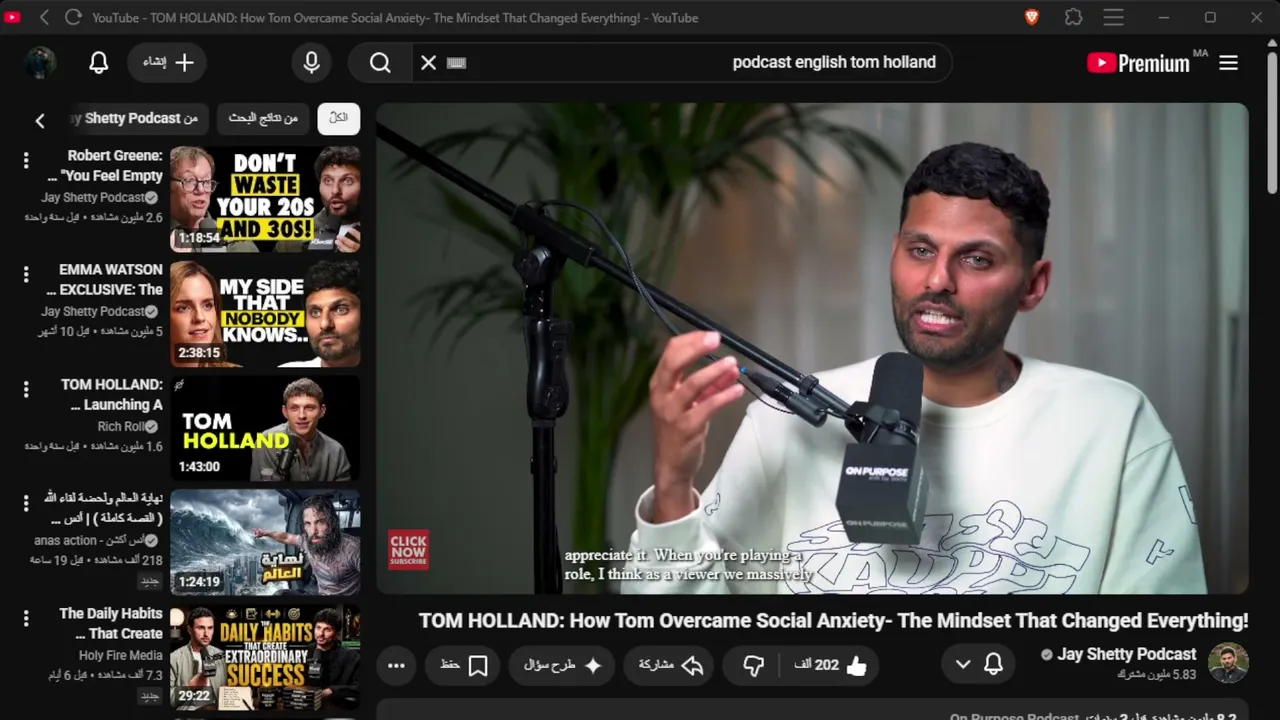Open options for Robert Greene video
Image resolution: width=1280 pixels, height=720 pixels.
[26, 160]
